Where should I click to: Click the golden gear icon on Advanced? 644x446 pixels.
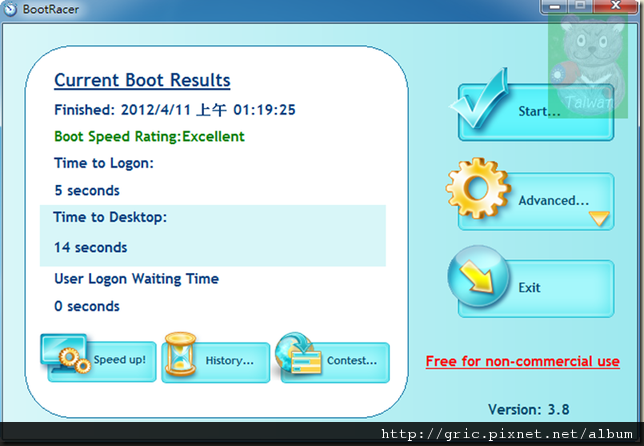click(478, 188)
